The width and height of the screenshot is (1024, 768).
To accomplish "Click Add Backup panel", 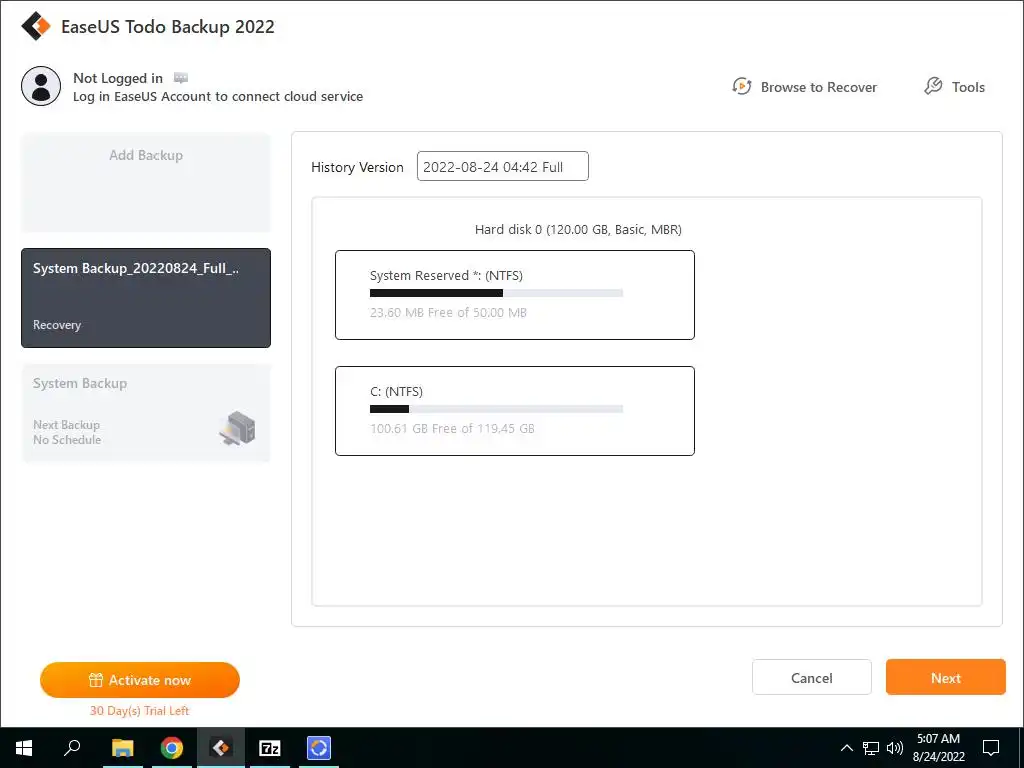I will click(x=146, y=182).
